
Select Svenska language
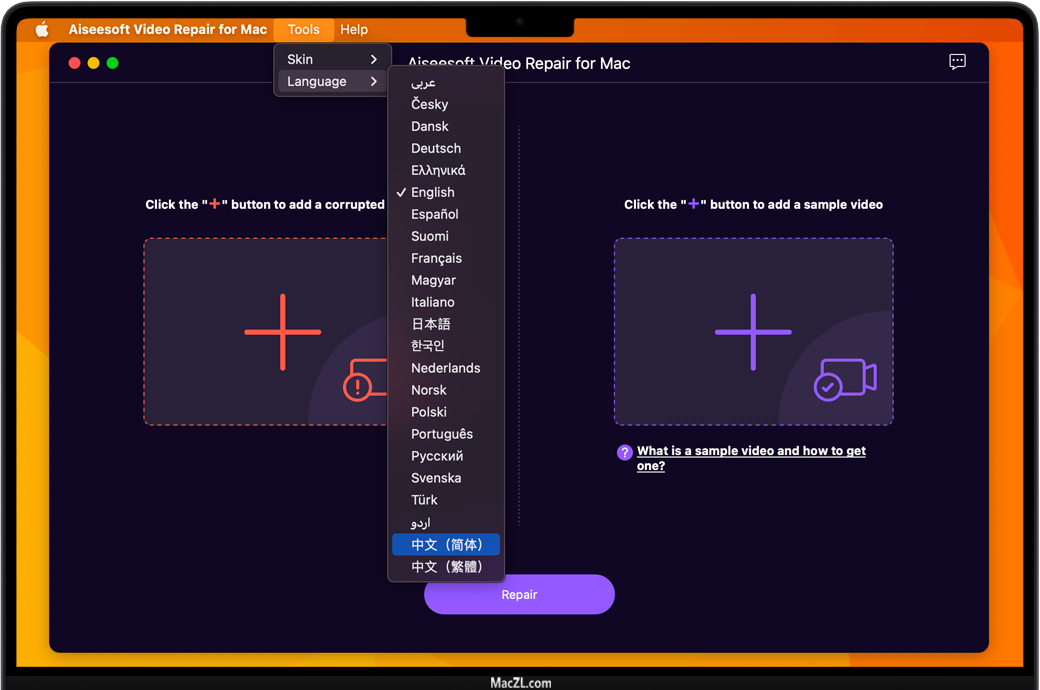[446, 478]
